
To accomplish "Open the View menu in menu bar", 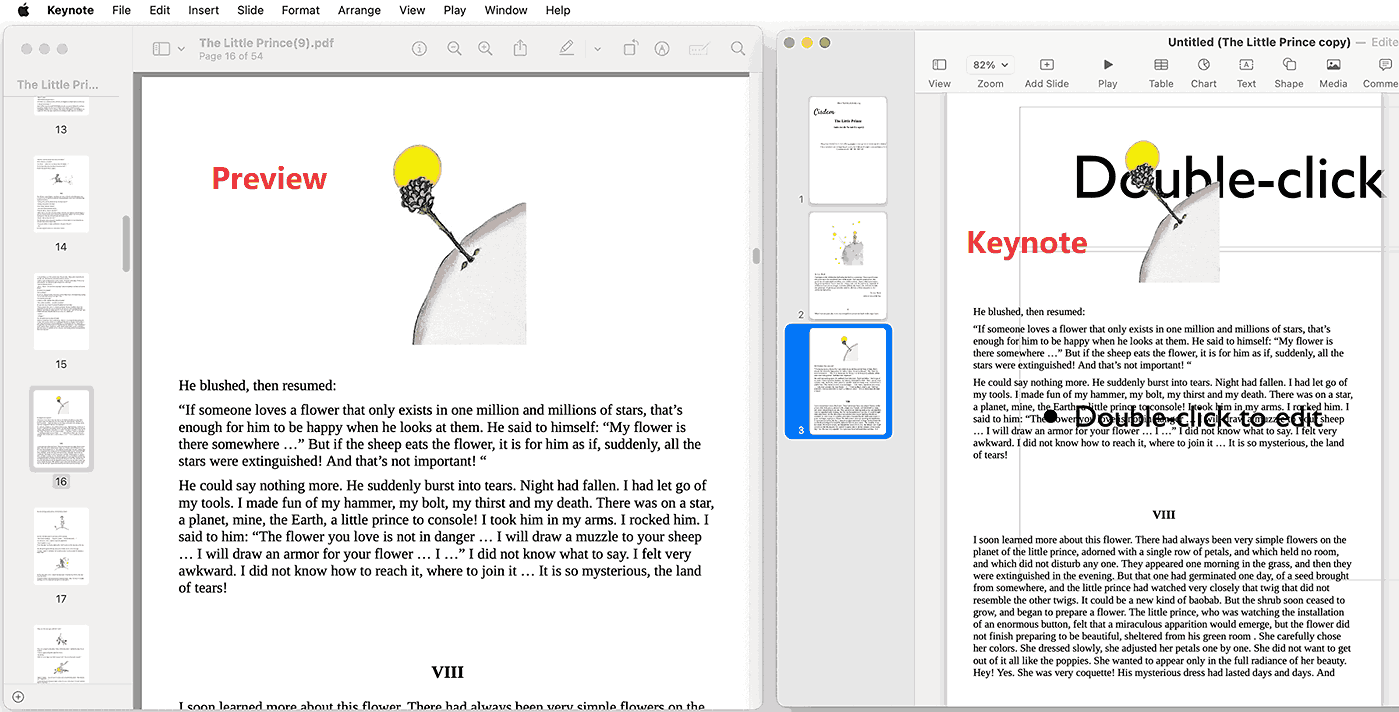I will pyautogui.click(x=412, y=10).
